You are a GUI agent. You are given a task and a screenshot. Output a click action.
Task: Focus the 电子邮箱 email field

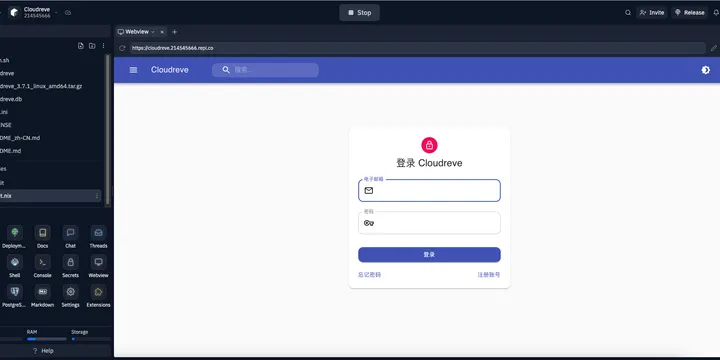[429, 191]
